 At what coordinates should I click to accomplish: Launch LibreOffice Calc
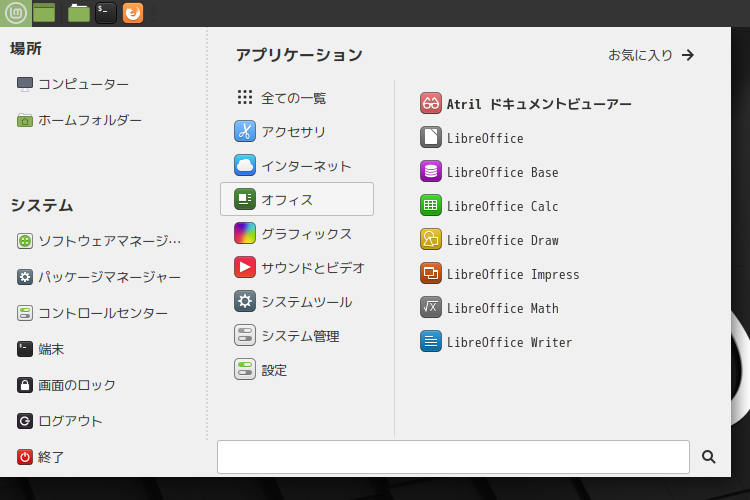[x=489, y=206]
